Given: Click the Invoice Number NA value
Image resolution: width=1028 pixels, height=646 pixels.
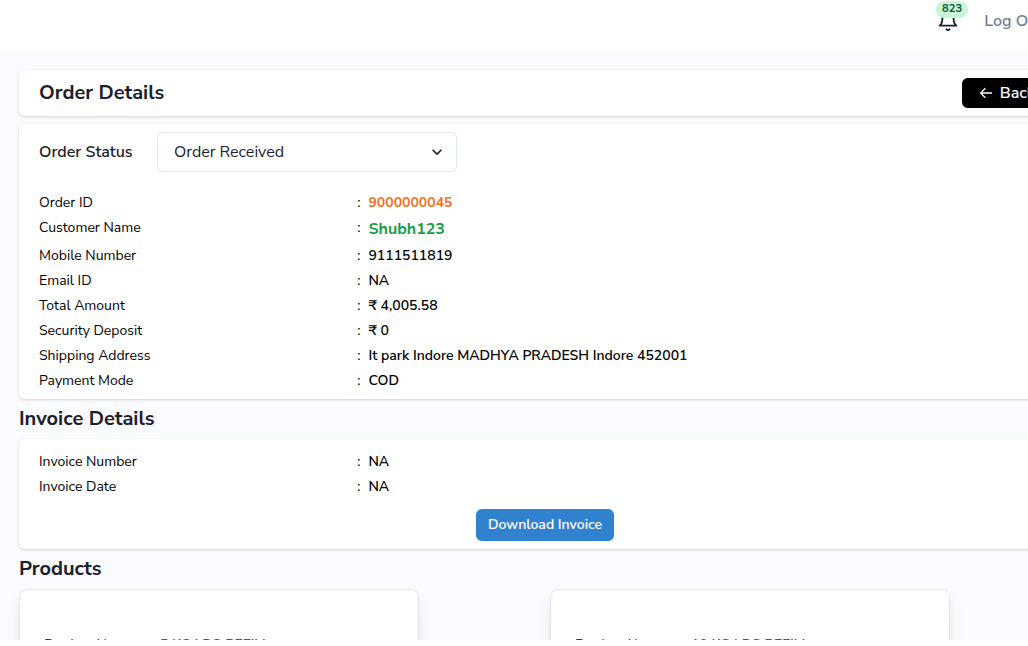Looking at the screenshot, I should pos(378,461).
